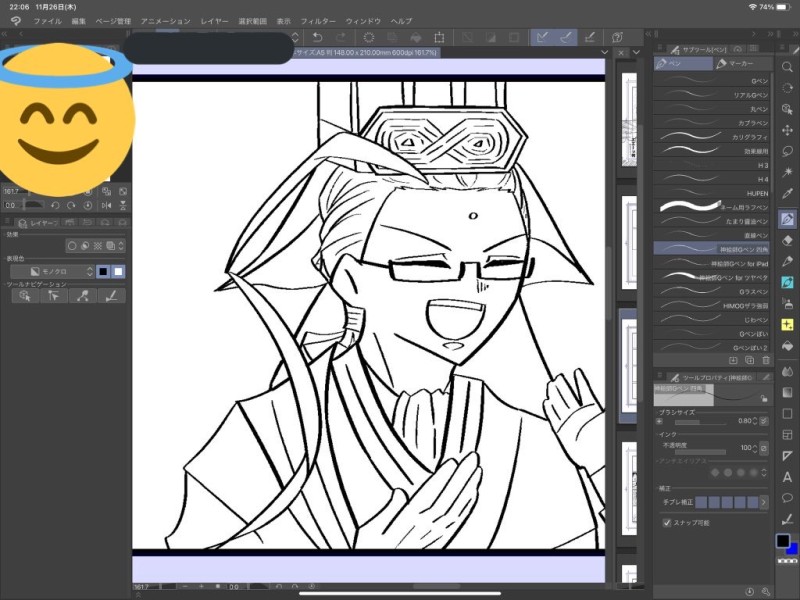Click the Clear dotted-circle command icon
The image size is (800, 600).
click(x=368, y=37)
